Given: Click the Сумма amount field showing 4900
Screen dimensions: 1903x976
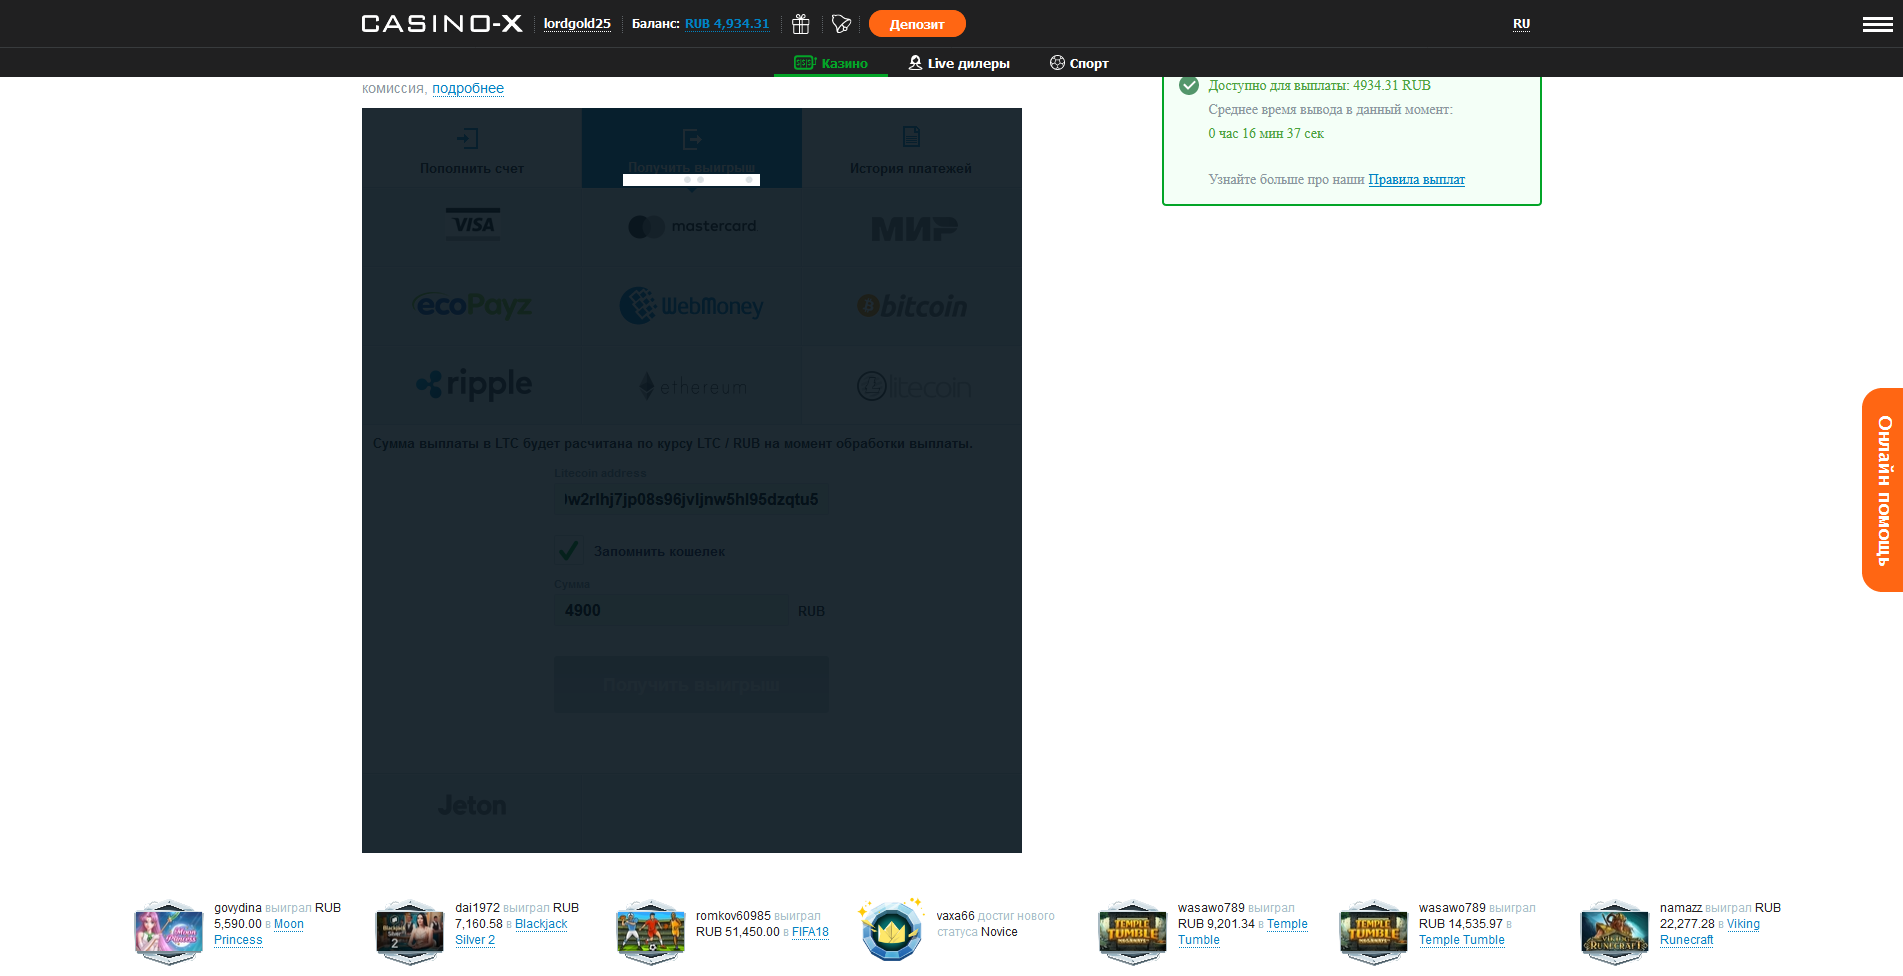Looking at the screenshot, I should (x=672, y=611).
